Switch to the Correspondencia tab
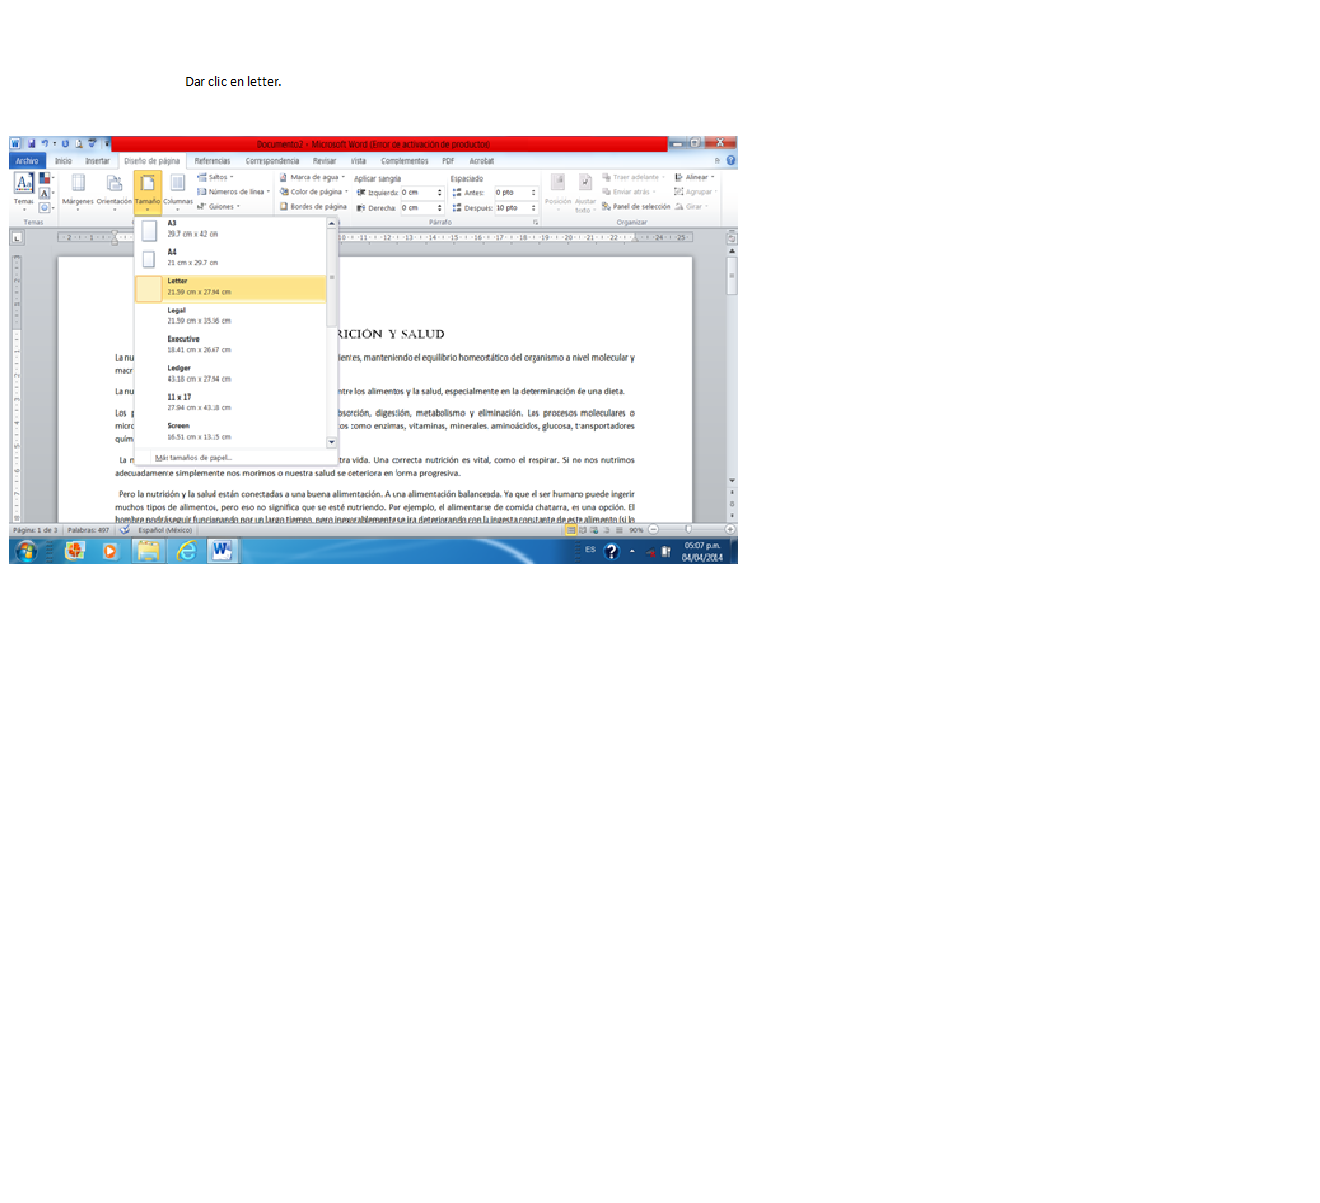The width and height of the screenshot is (1320, 1203). (x=272, y=161)
